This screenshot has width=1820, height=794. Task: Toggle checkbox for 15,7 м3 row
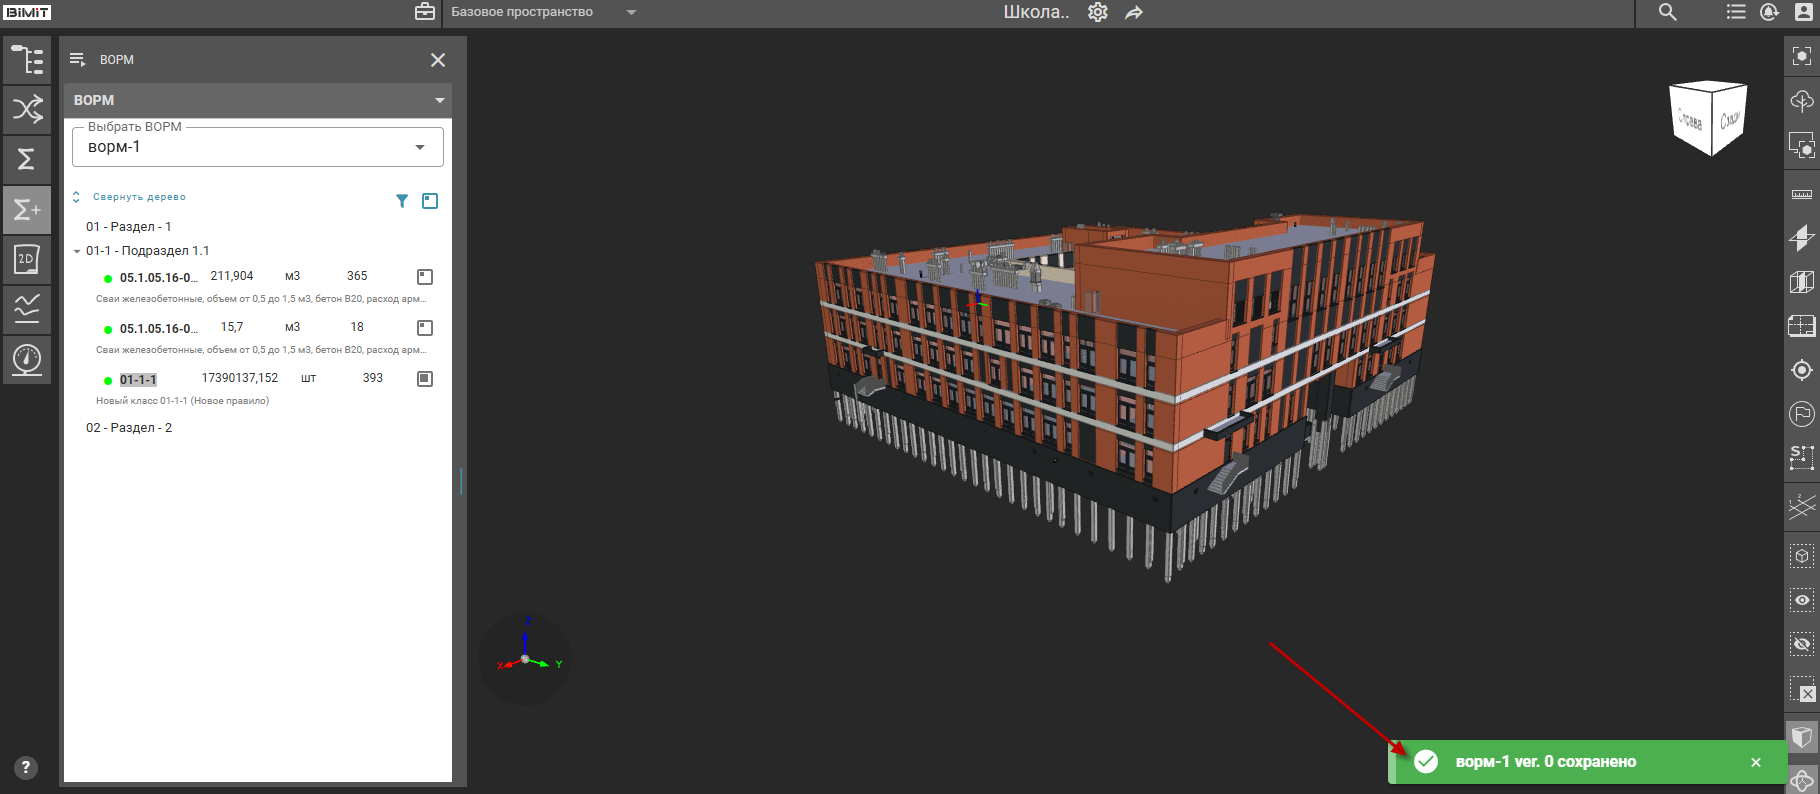pyautogui.click(x=425, y=328)
